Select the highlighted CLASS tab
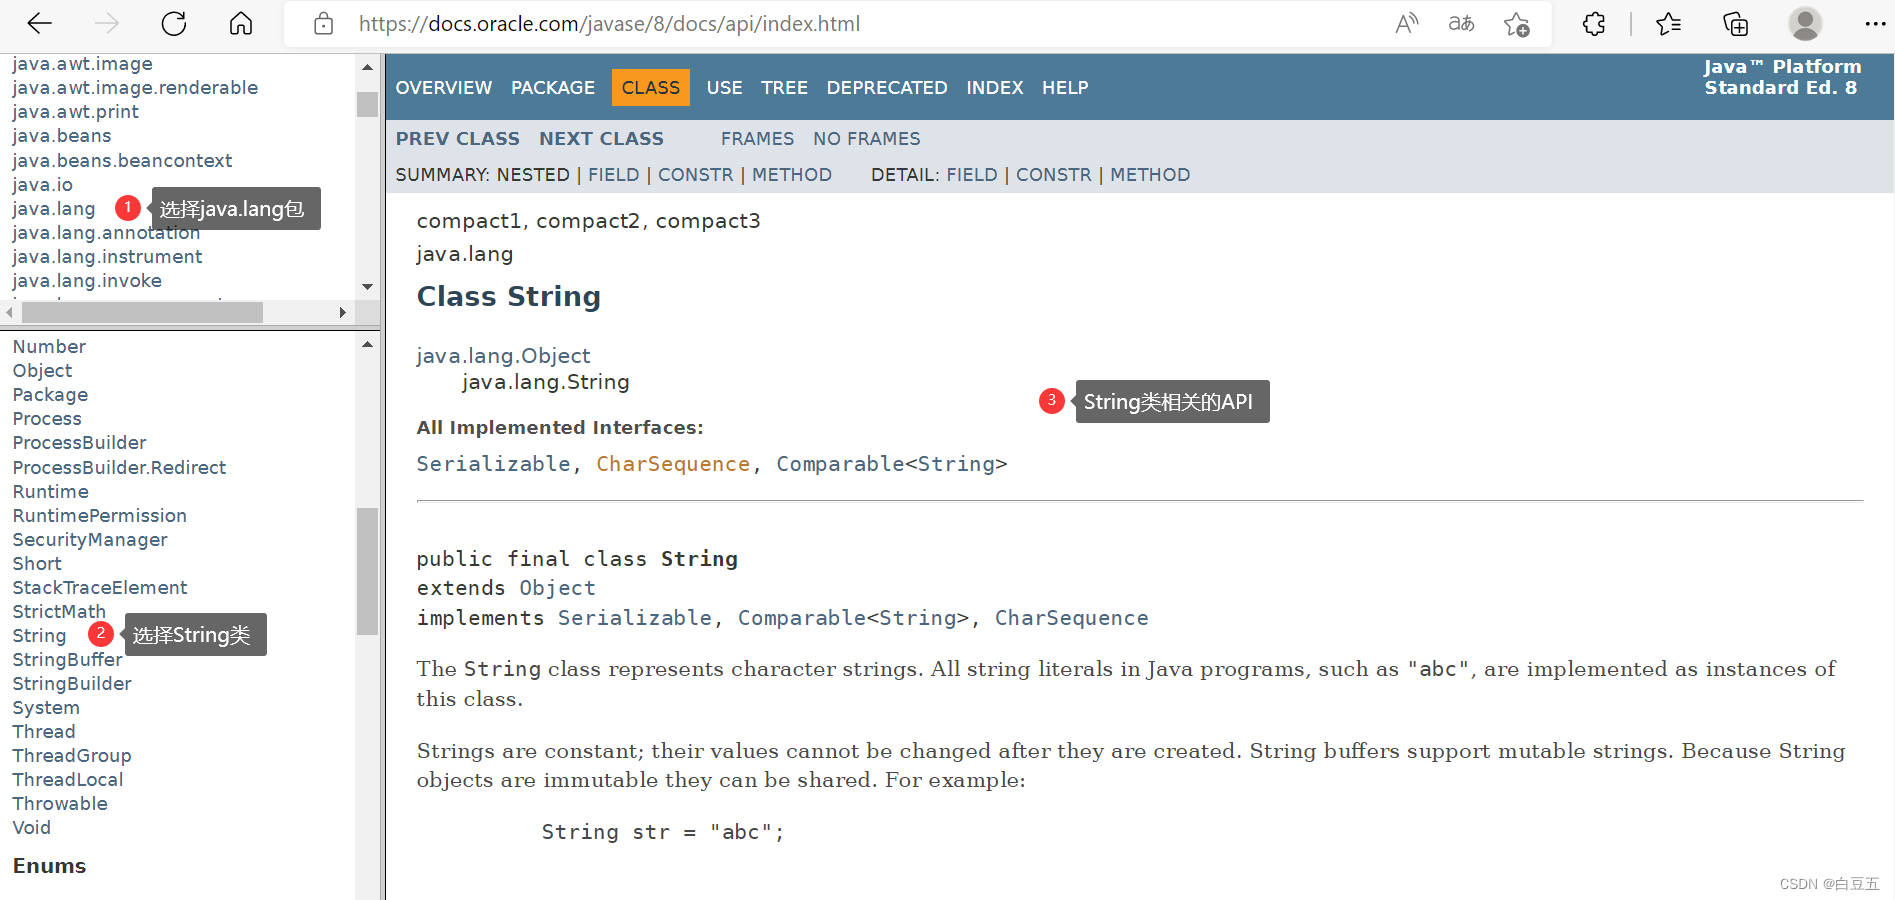Viewport: 1895px width, 900px height. pyautogui.click(x=651, y=88)
